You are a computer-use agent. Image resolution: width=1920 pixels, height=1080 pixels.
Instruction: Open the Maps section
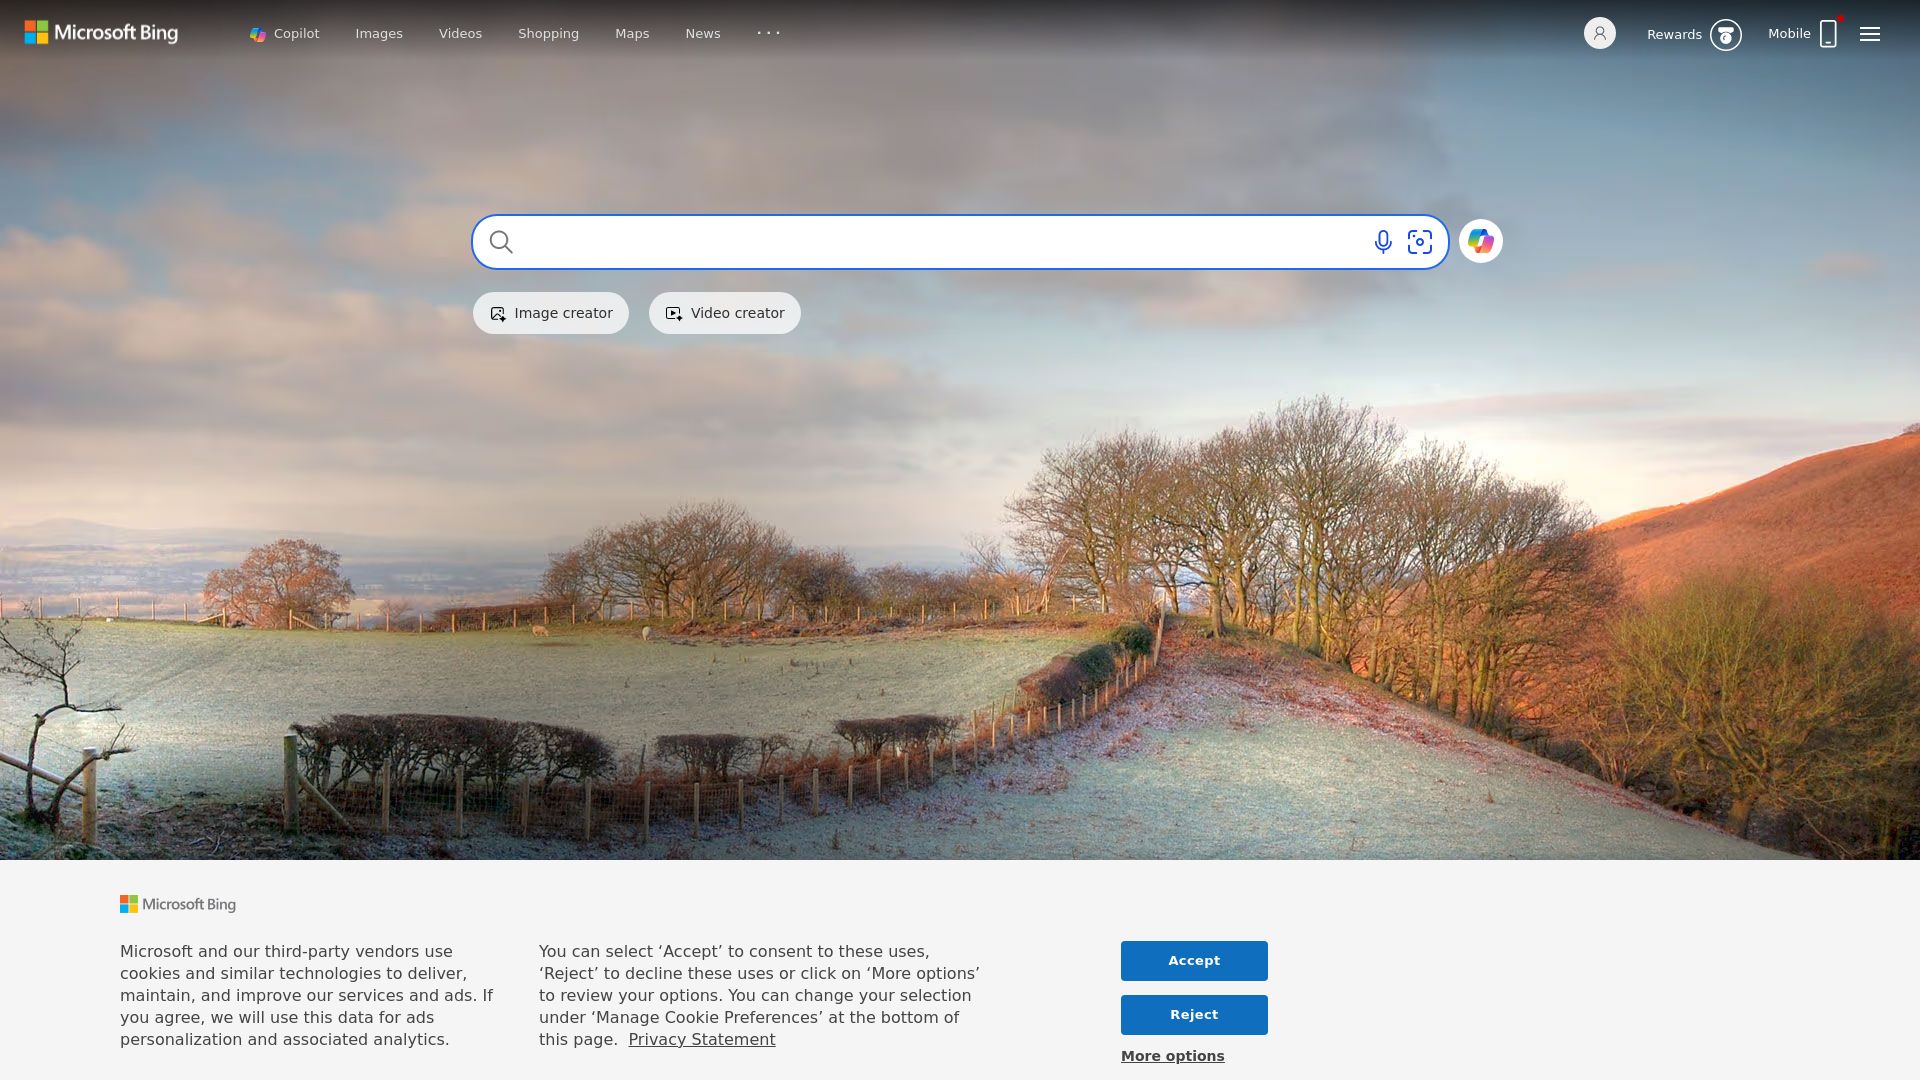(x=631, y=33)
